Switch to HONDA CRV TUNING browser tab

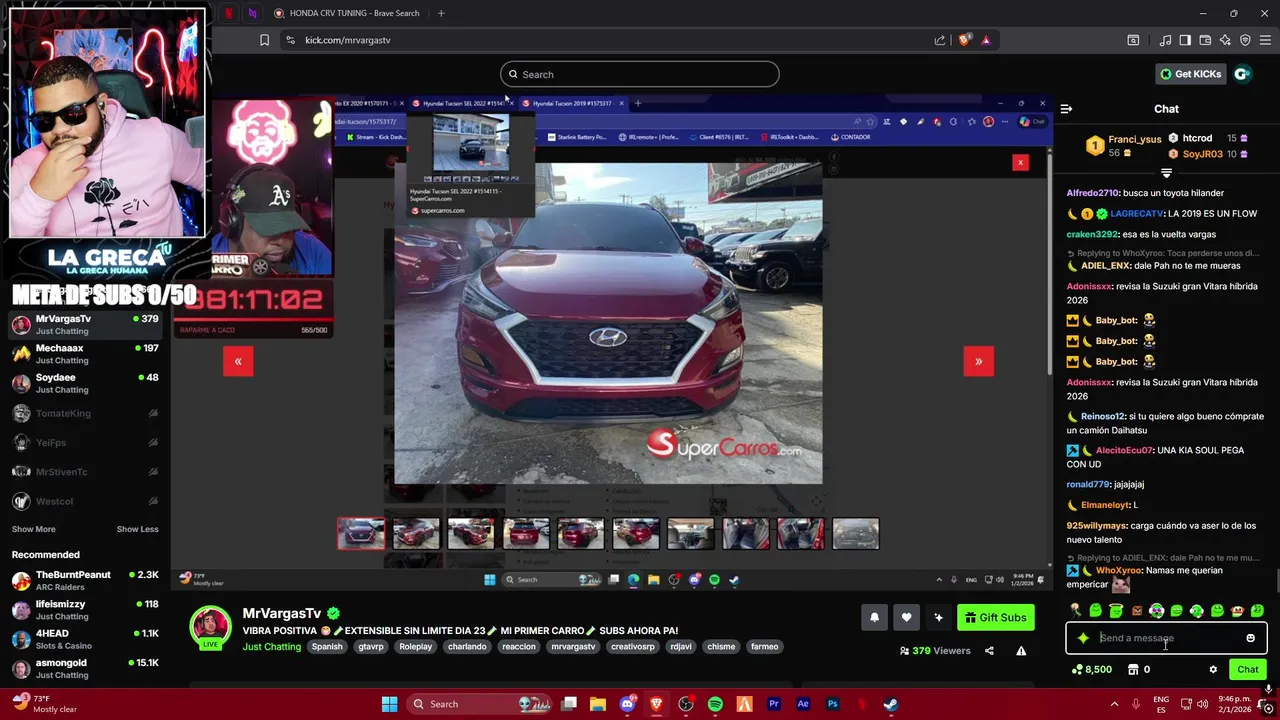pyautogui.click(x=347, y=13)
